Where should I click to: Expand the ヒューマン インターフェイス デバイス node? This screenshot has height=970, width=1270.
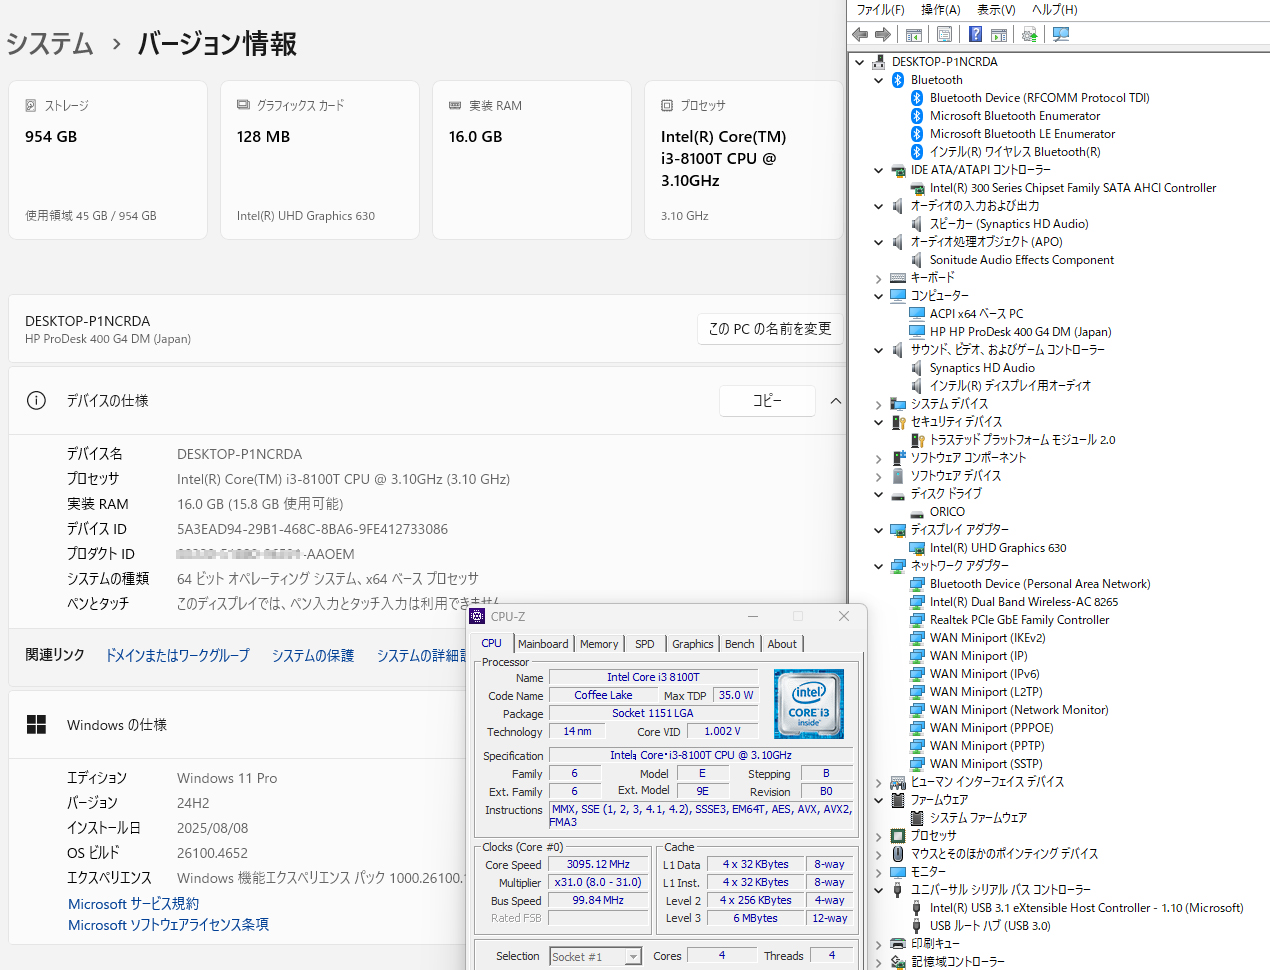[879, 782]
